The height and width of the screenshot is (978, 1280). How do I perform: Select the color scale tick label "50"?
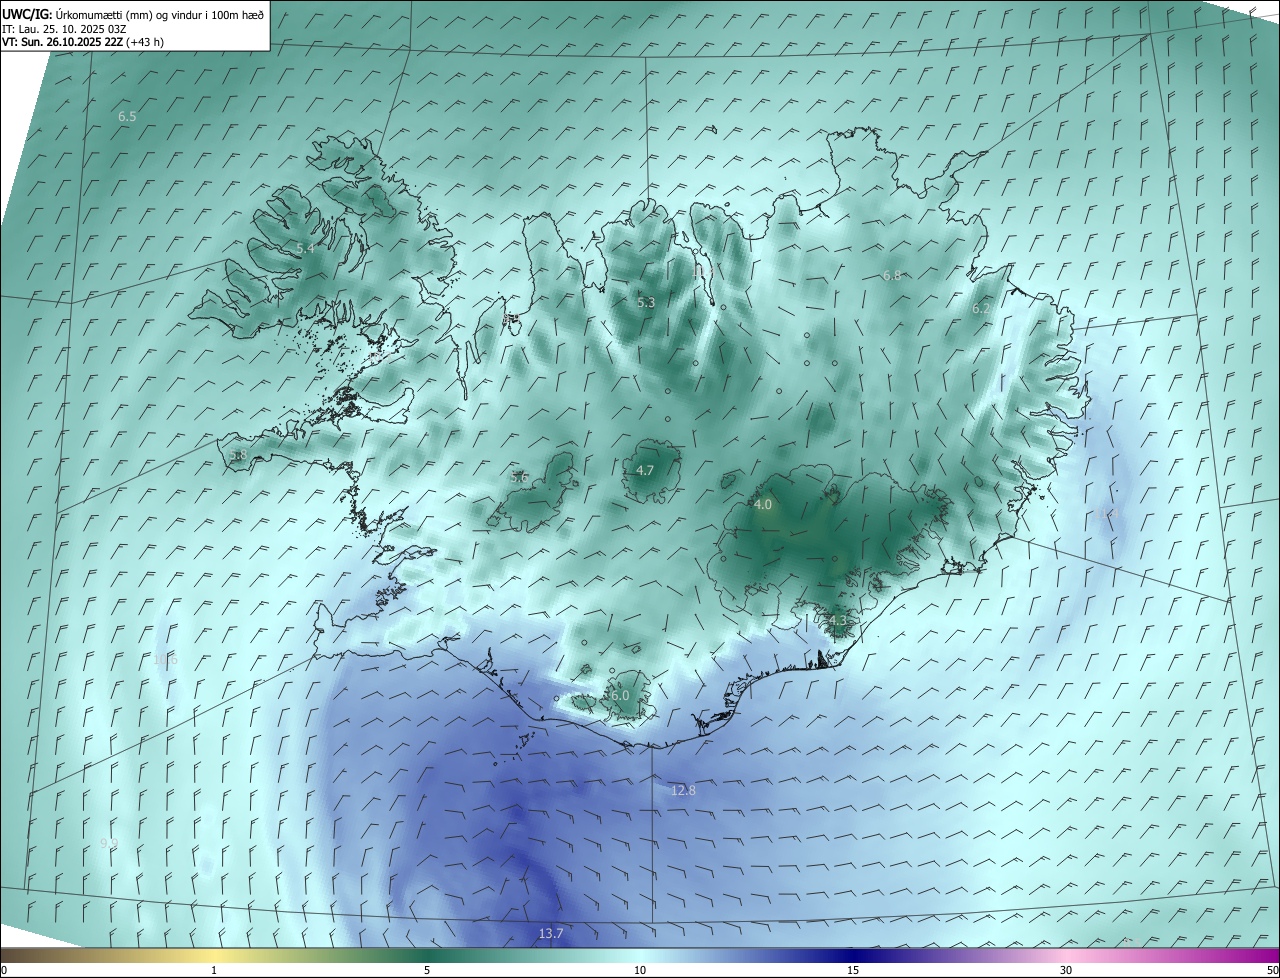(1272, 970)
